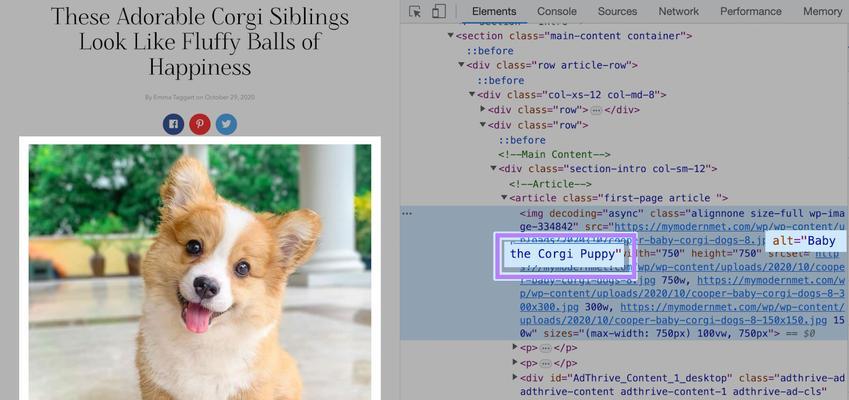
Task: Click the alt="Baby attribute text
Action: click(x=804, y=241)
